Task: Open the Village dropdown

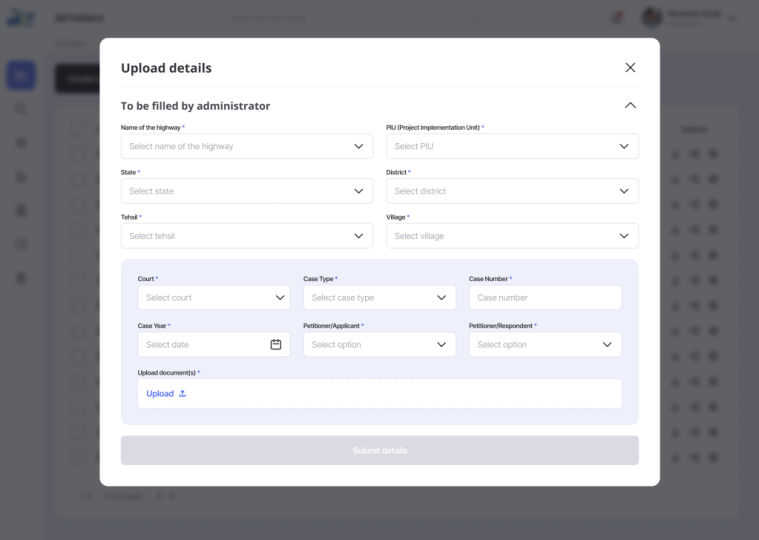Action: 511,236
